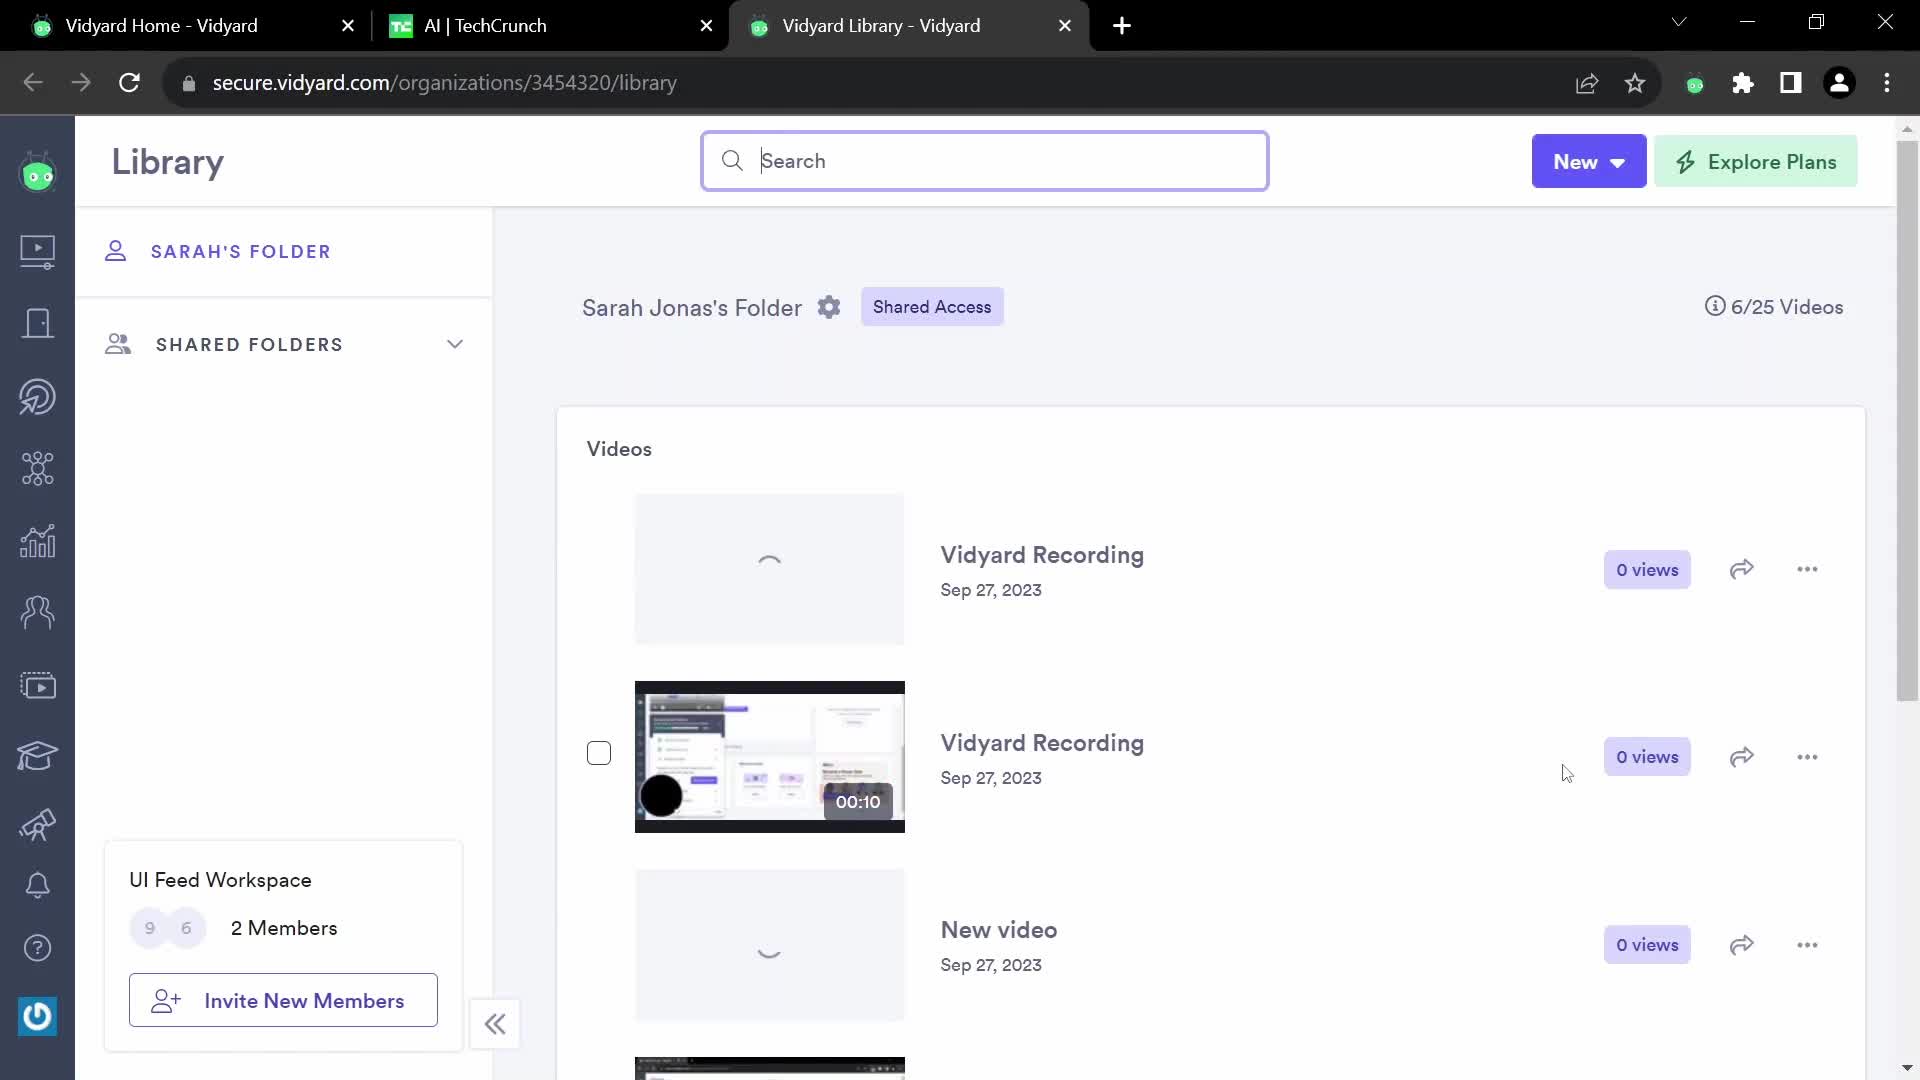Select the Help question mark icon
Screen dimensions: 1920x1080
tap(37, 949)
